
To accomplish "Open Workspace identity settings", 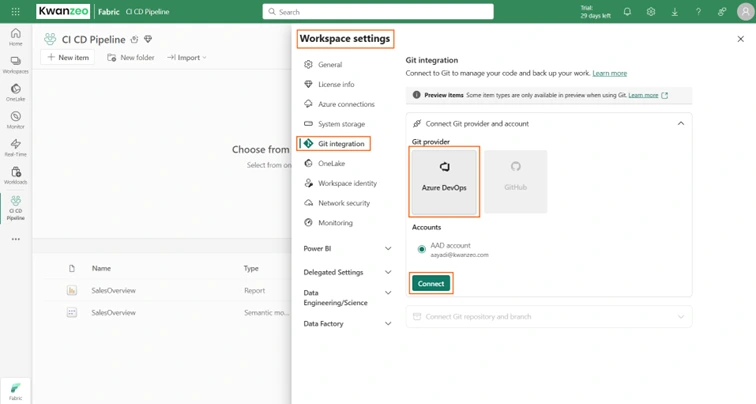I will coord(347,183).
